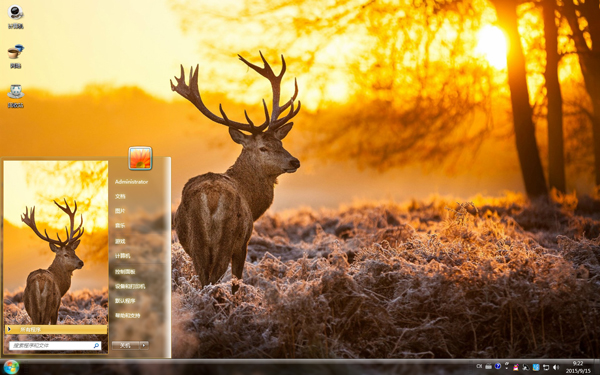Screen dimensions: 600x375
Task: Click the volume speaker tray icon
Action: [556, 367]
